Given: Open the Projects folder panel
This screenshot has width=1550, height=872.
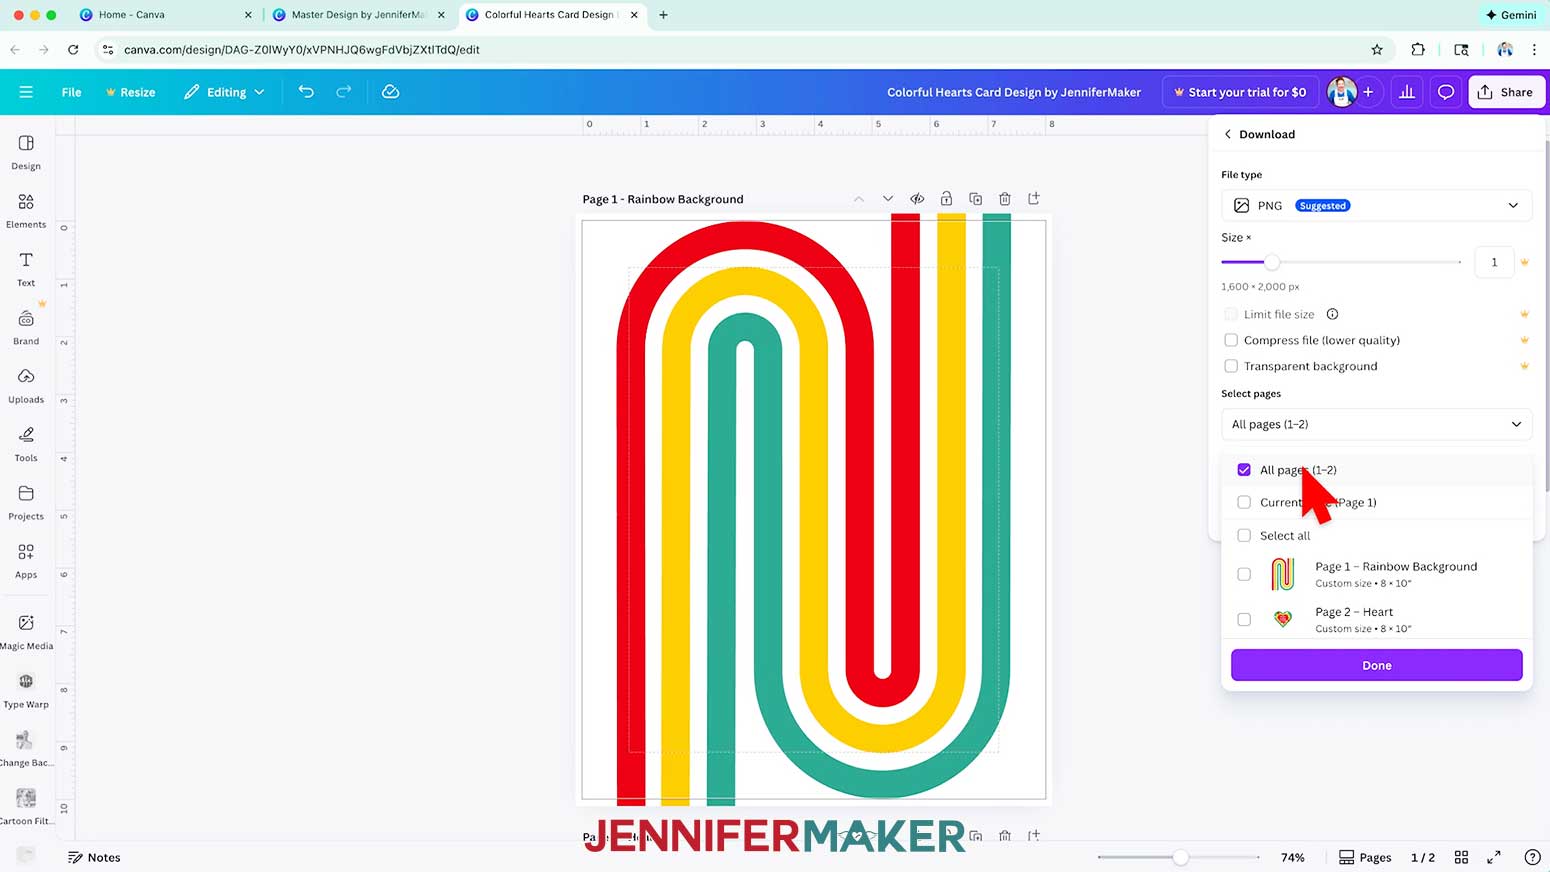Looking at the screenshot, I should tap(26, 502).
